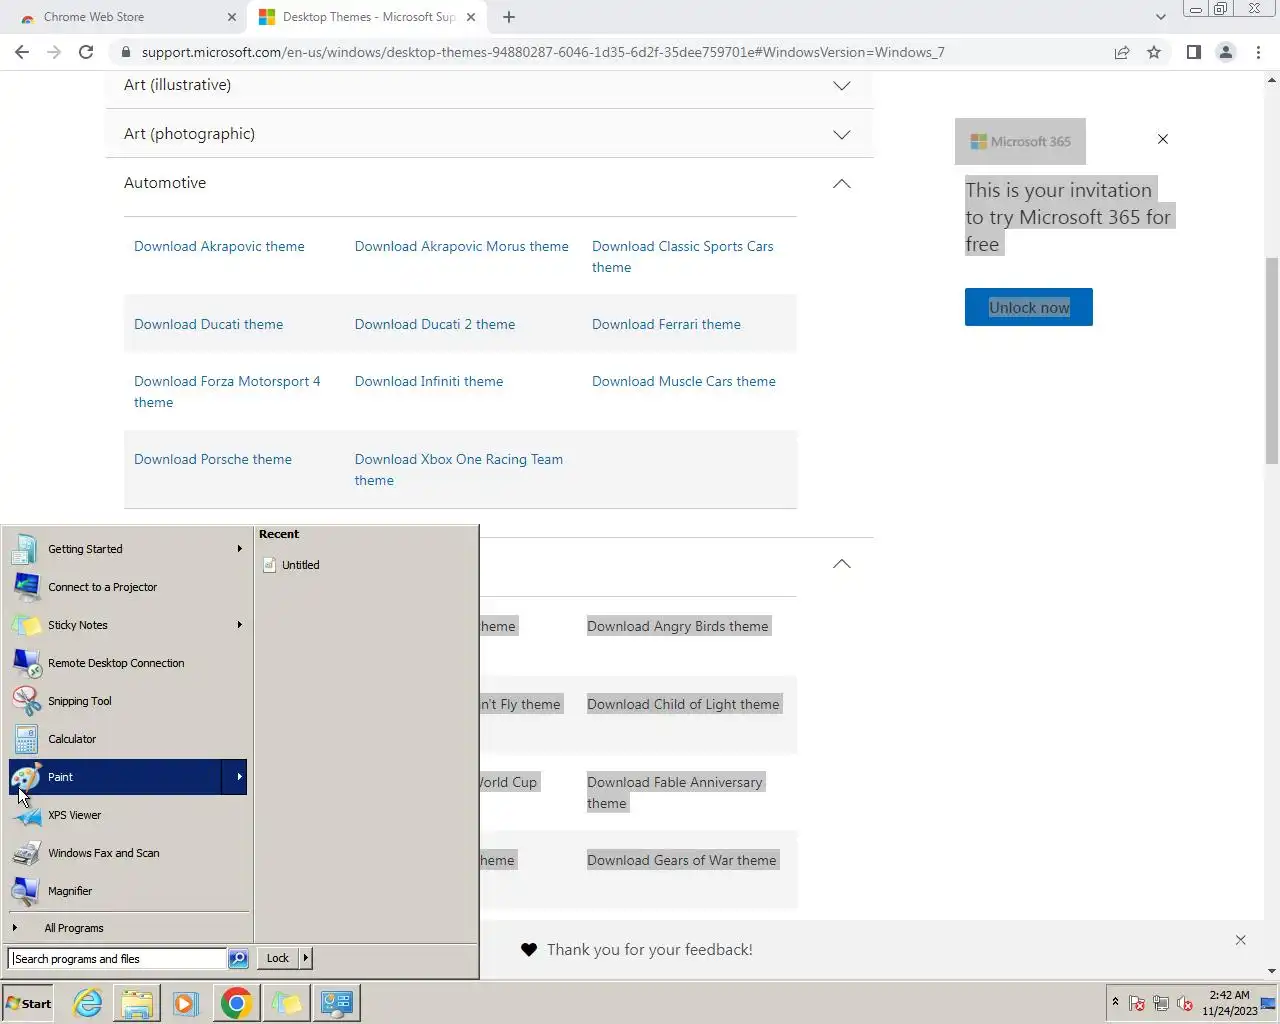Select Desktop Themes Microsoft Support tab
The image size is (1280, 1024).
pos(367,17)
